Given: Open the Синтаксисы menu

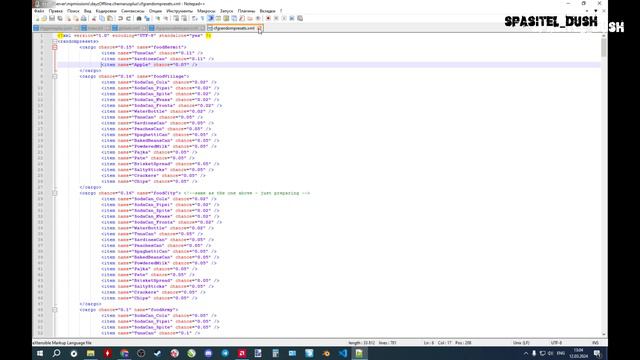Looking at the screenshot, I should tap(133, 11).
